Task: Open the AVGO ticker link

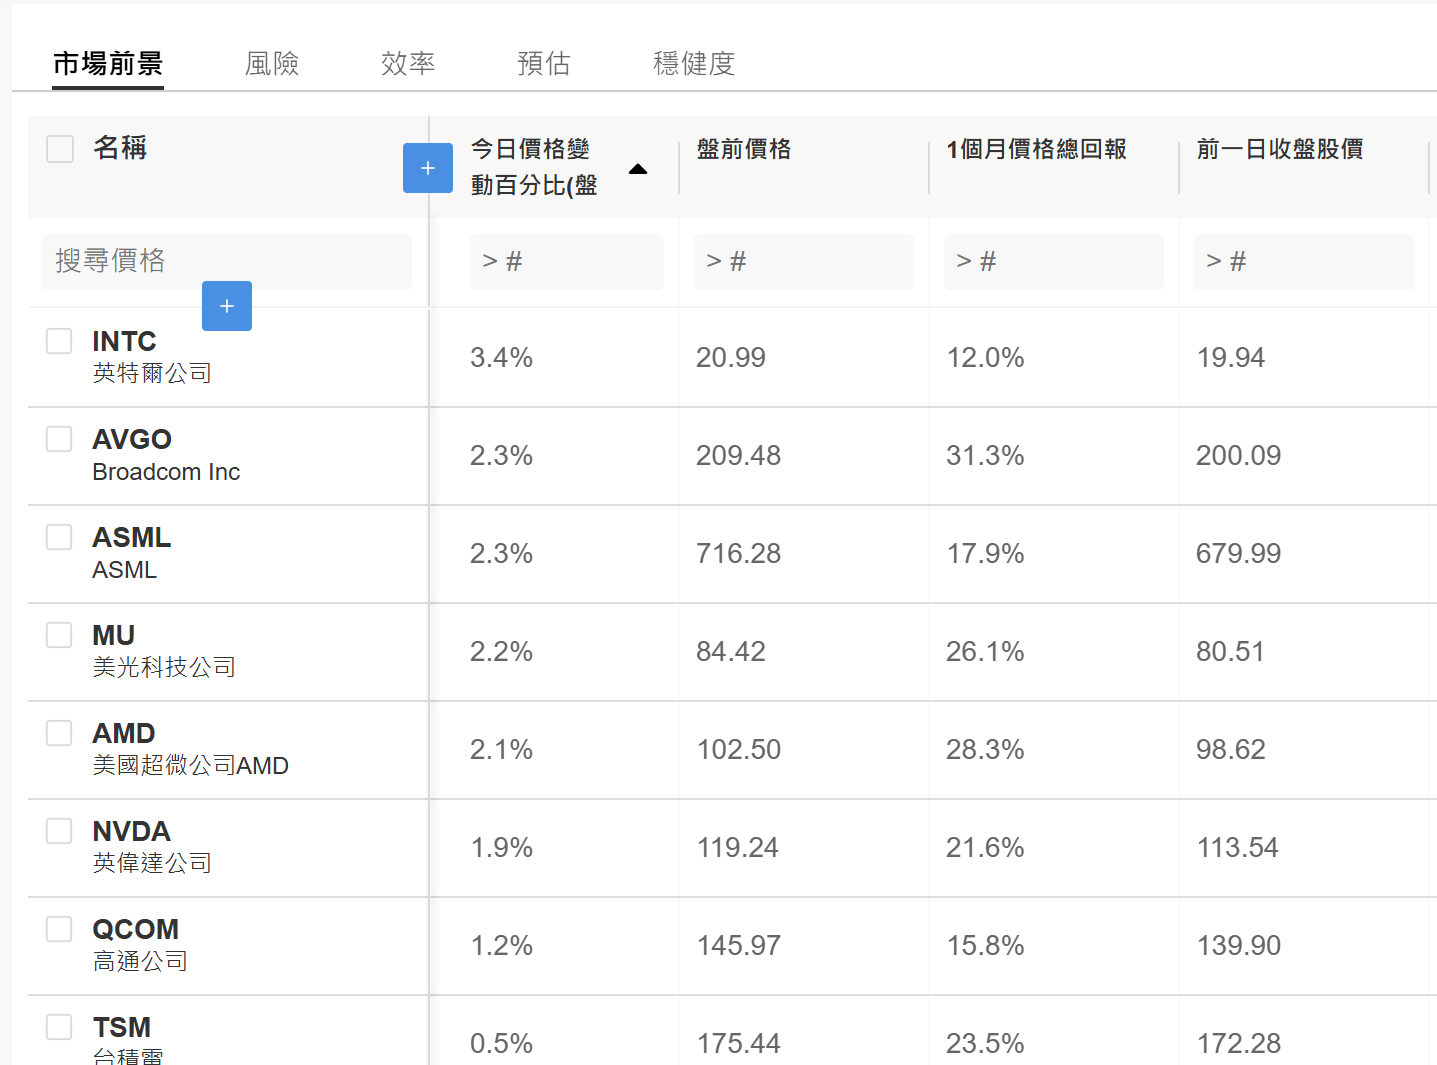Action: [132, 439]
